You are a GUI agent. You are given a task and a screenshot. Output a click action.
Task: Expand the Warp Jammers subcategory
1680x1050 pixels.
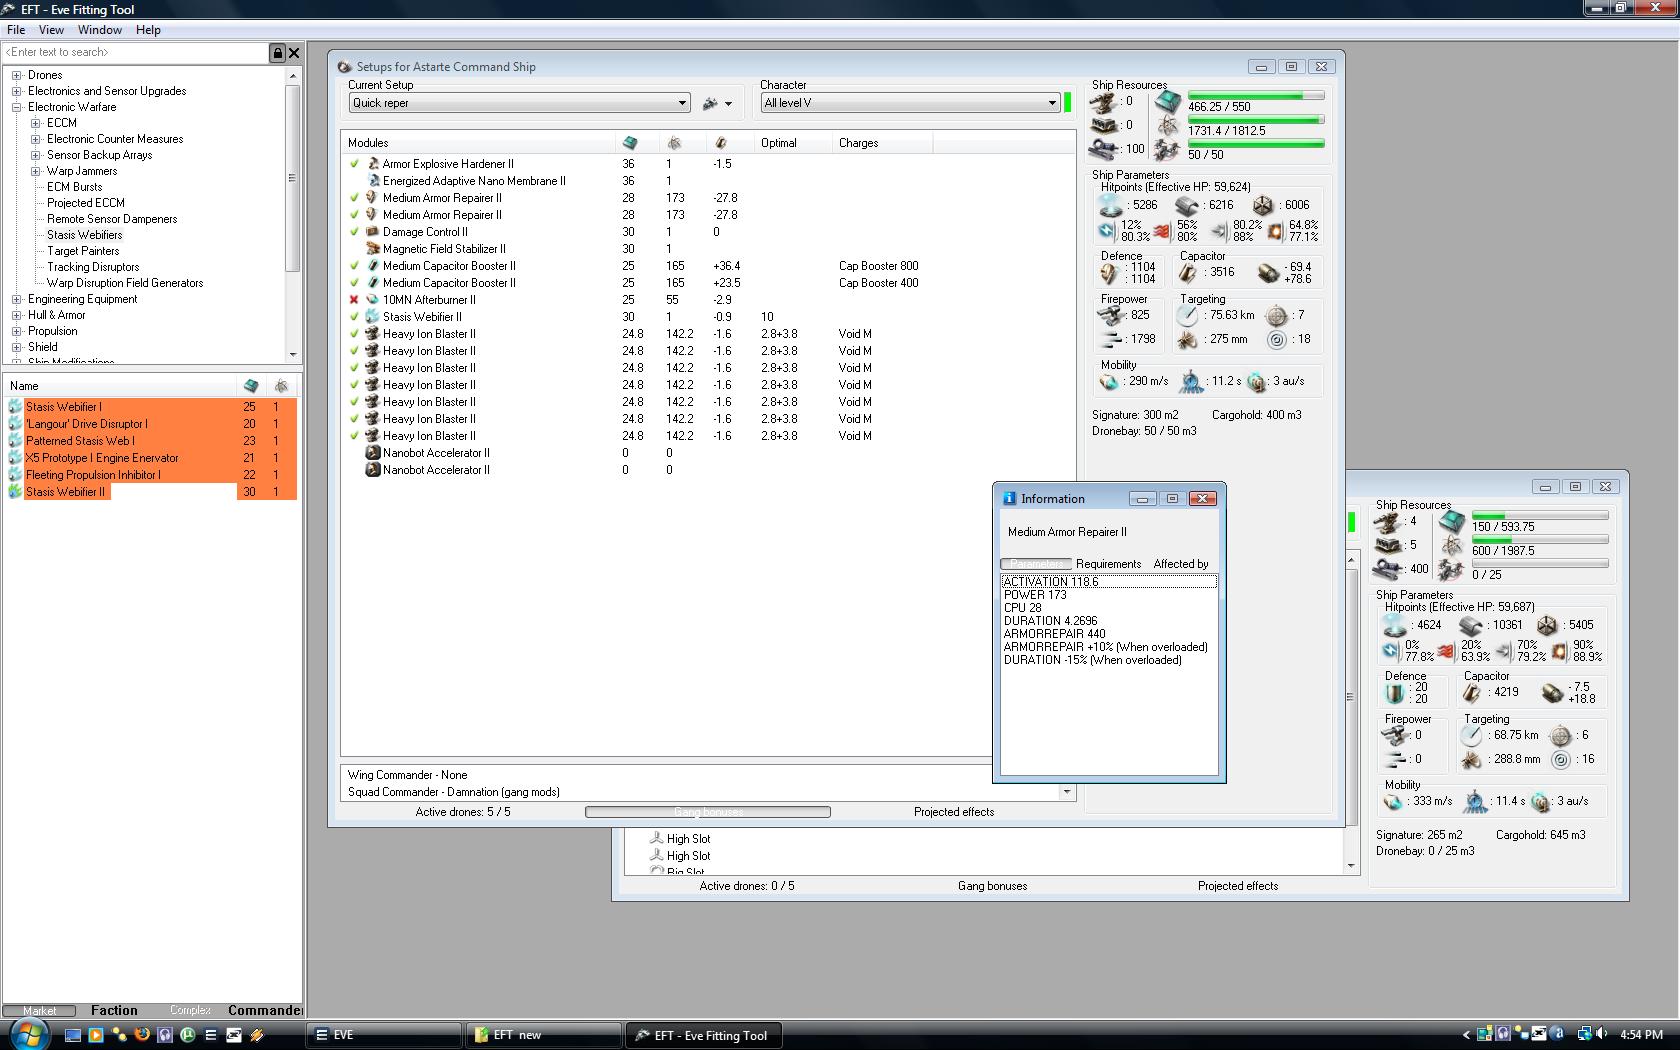[36, 171]
